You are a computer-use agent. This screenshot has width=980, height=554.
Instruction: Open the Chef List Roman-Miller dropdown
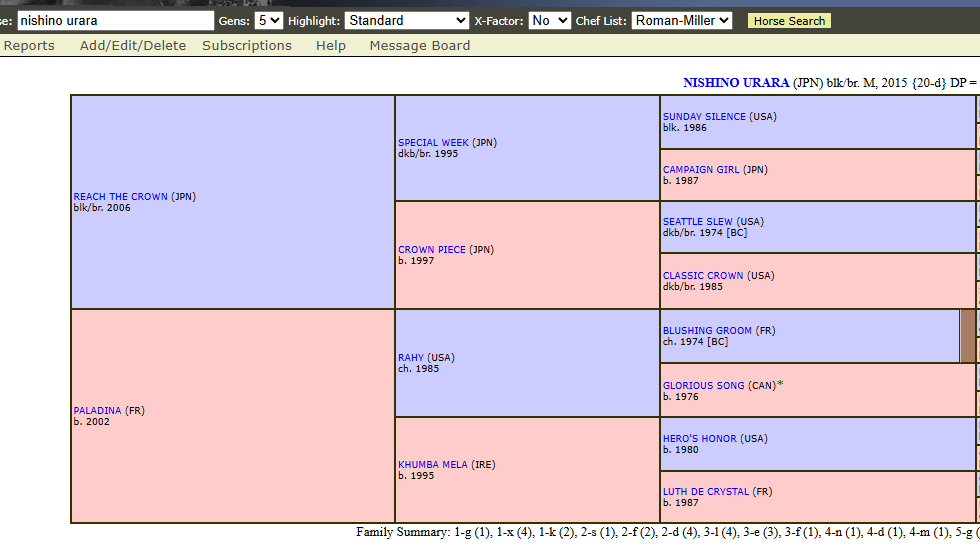coord(681,21)
